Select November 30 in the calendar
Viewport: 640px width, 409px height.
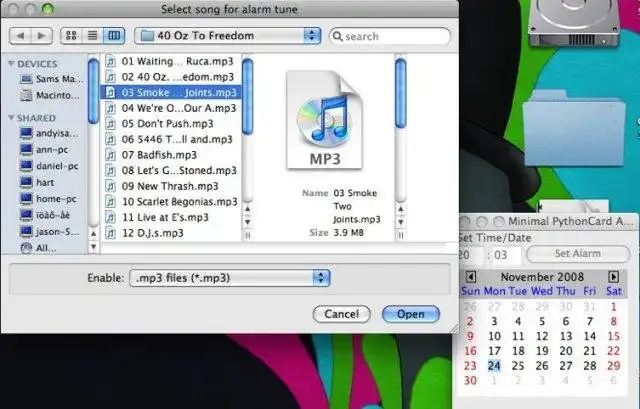470,380
